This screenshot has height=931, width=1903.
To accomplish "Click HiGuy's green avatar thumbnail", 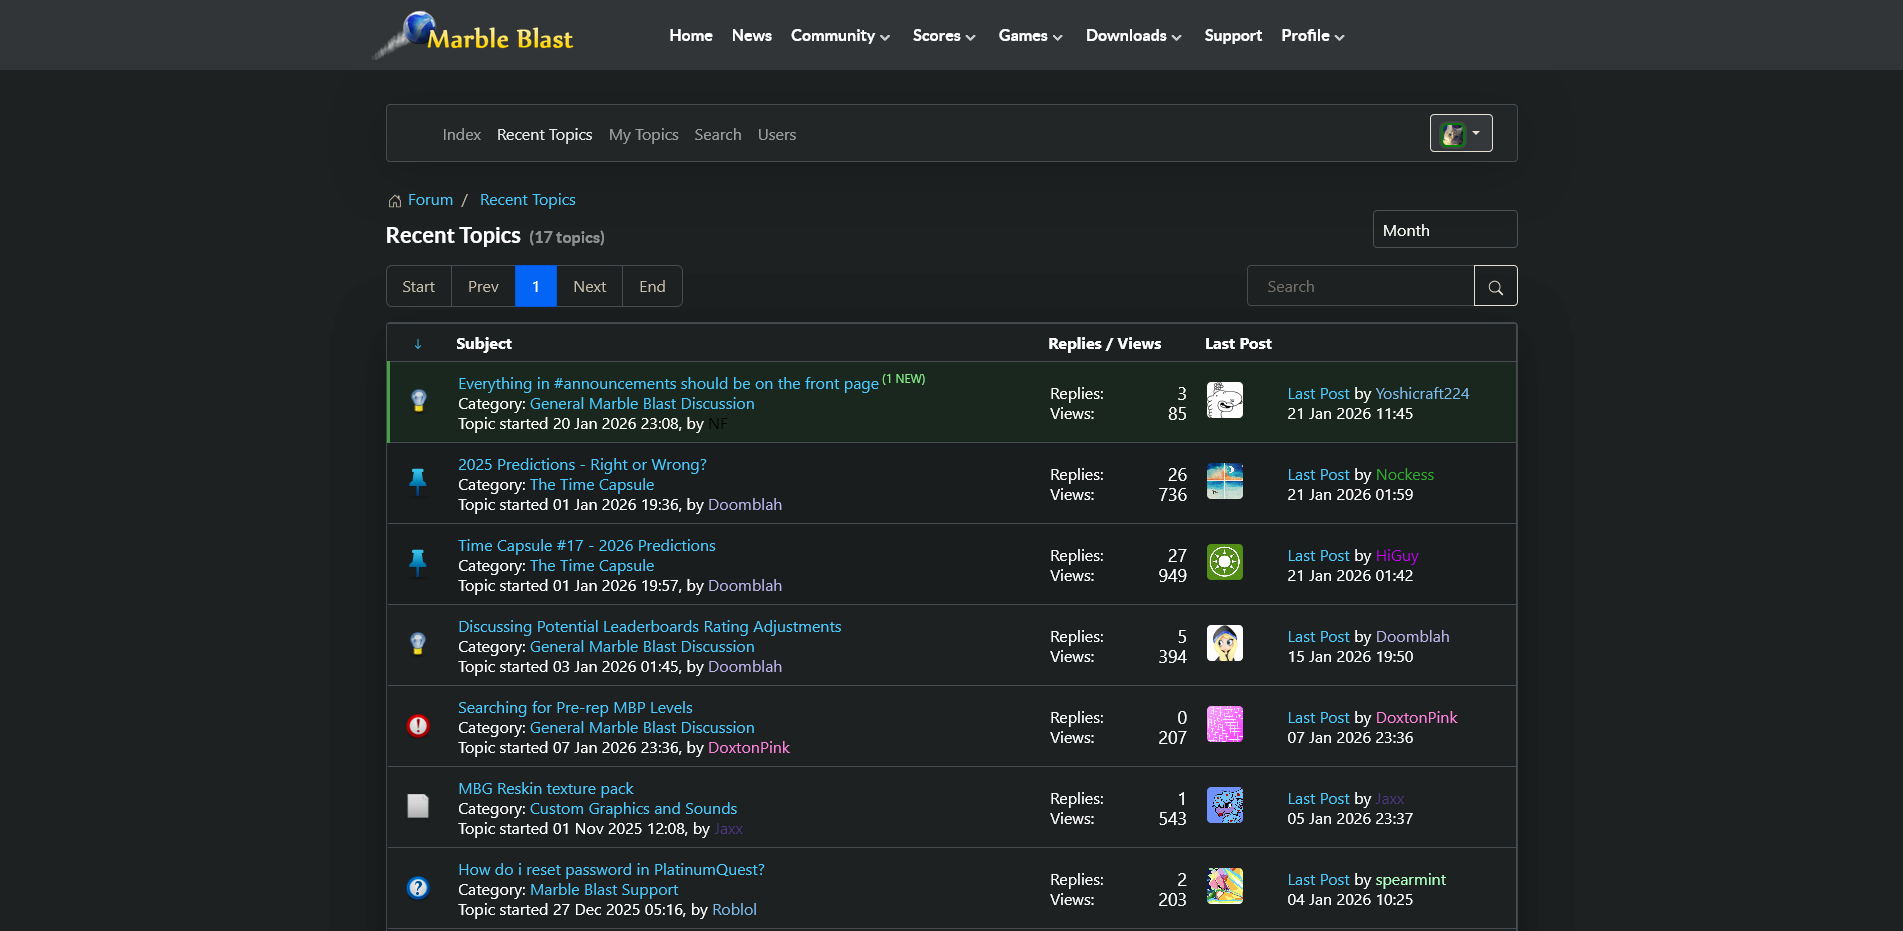I will pos(1224,562).
